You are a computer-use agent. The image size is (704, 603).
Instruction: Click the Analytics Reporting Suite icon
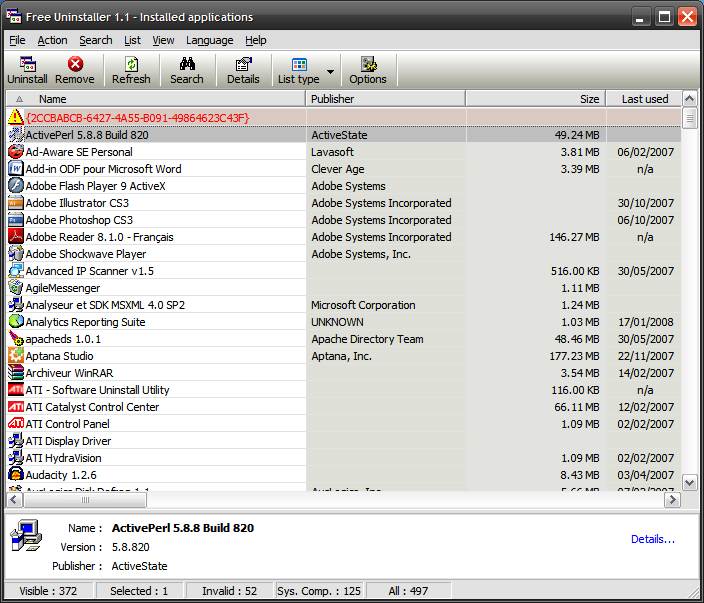coord(16,321)
